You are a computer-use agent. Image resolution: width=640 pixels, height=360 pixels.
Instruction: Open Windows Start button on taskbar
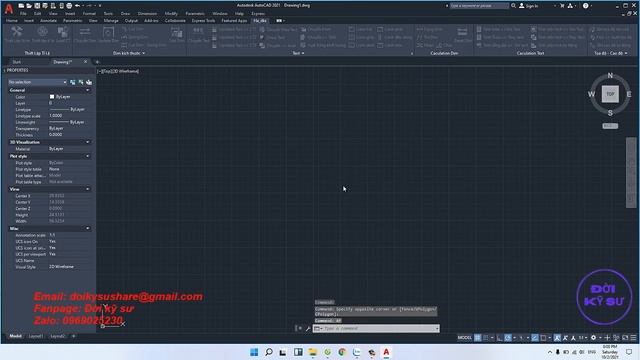click(254, 352)
